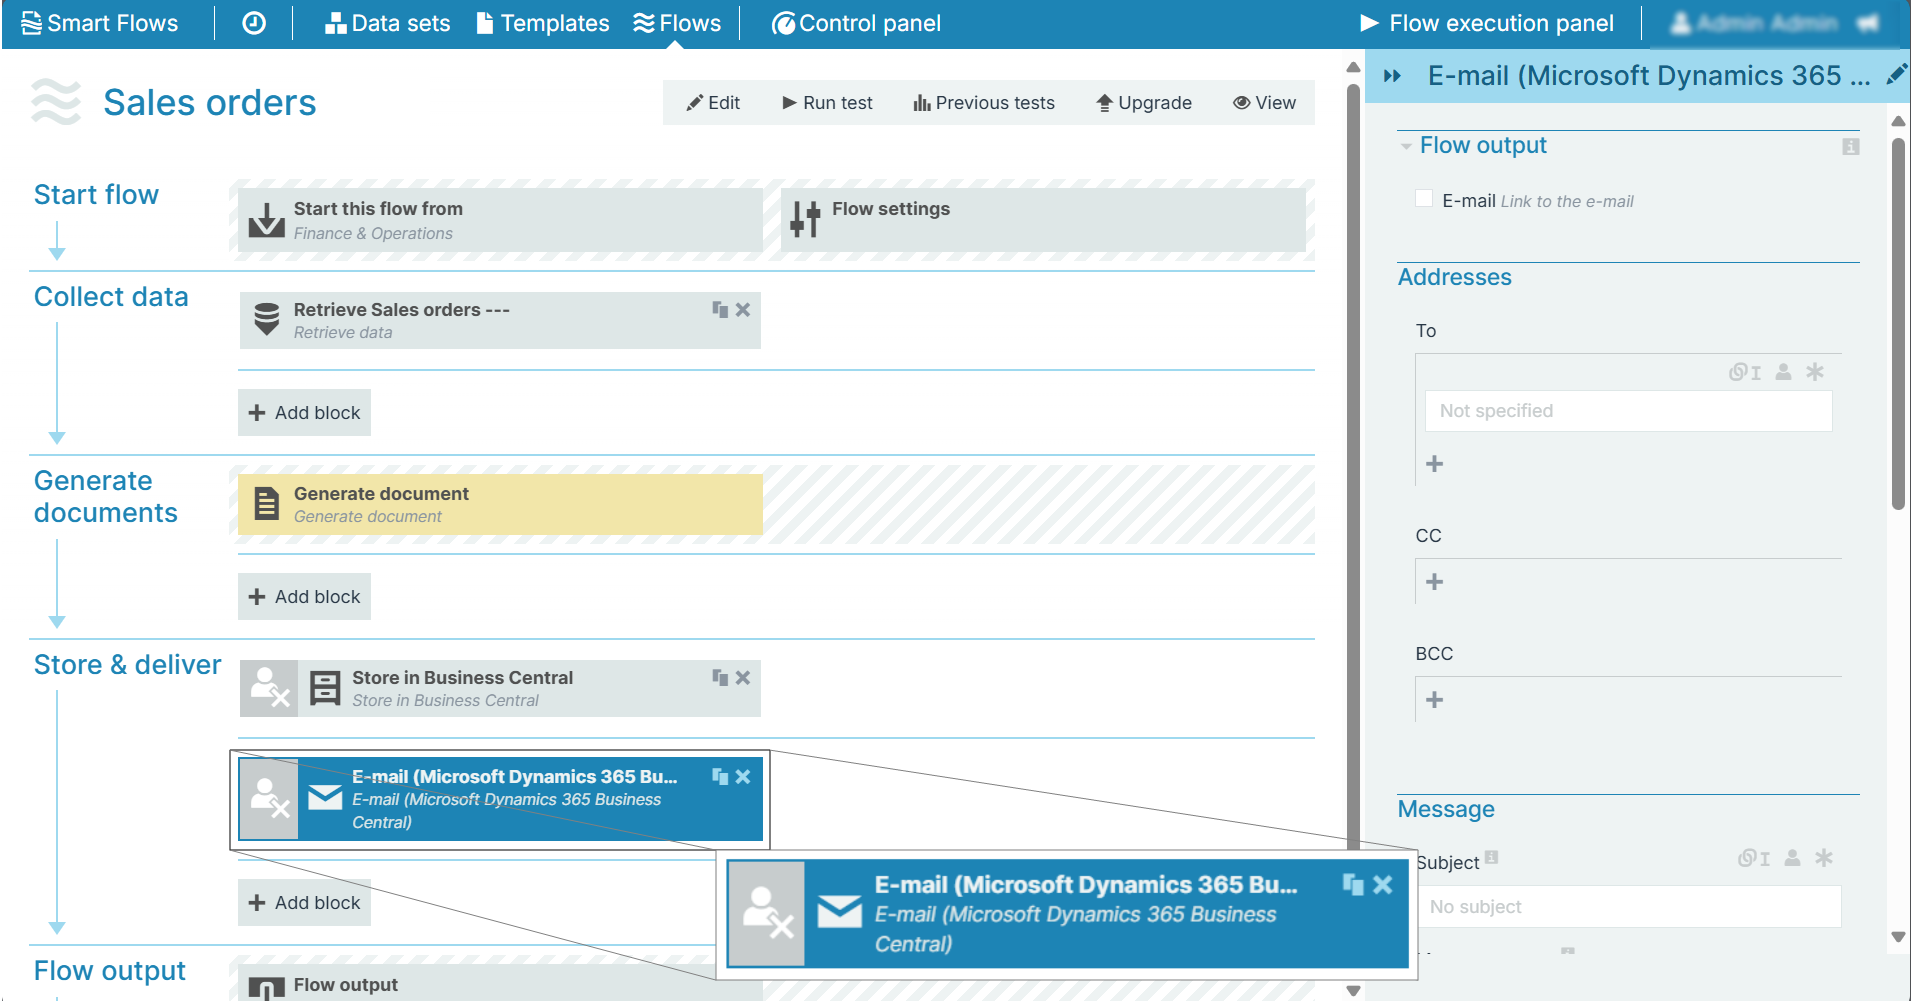Tick the E-mail link to the e-mail checkbox

coord(1424,198)
